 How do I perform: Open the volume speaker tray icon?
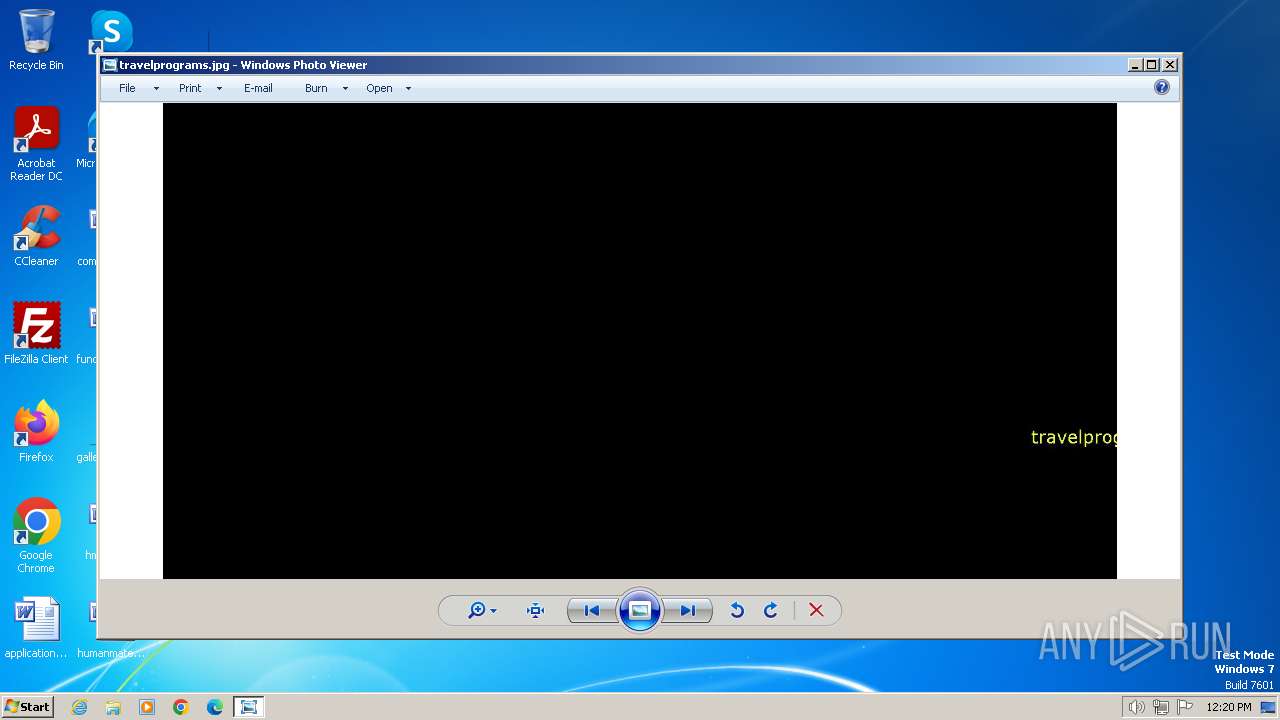coord(1136,707)
